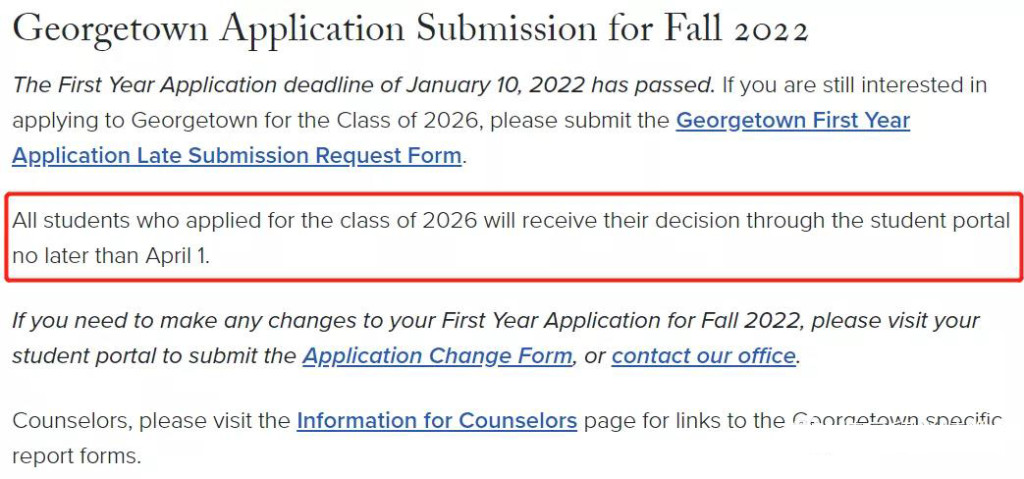Image resolution: width=1024 pixels, height=479 pixels.
Task: Click 'Application Late Submission Request Form' link portion
Action: click(237, 156)
